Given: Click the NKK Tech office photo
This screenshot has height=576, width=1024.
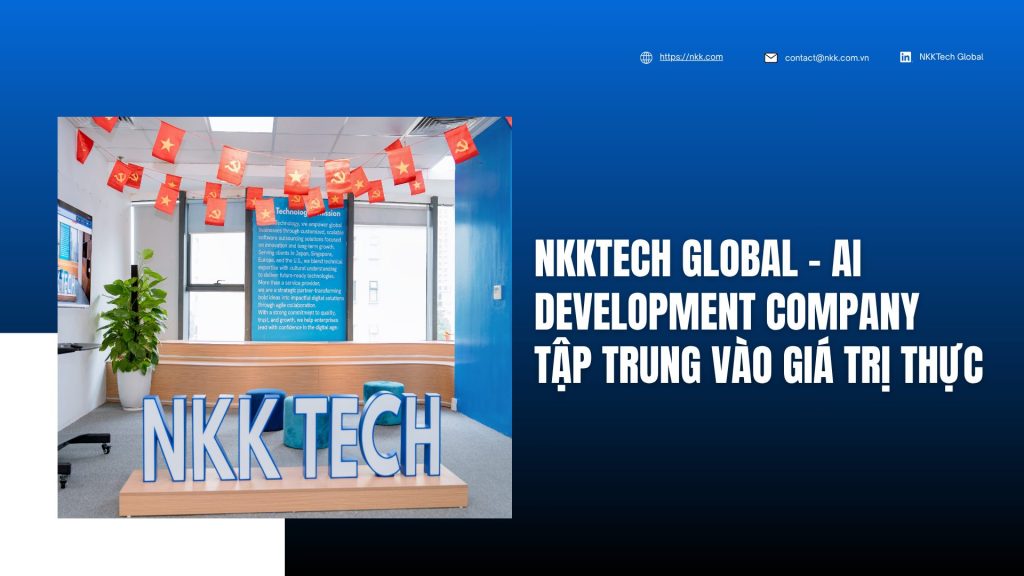Looking at the screenshot, I should pos(285,317).
